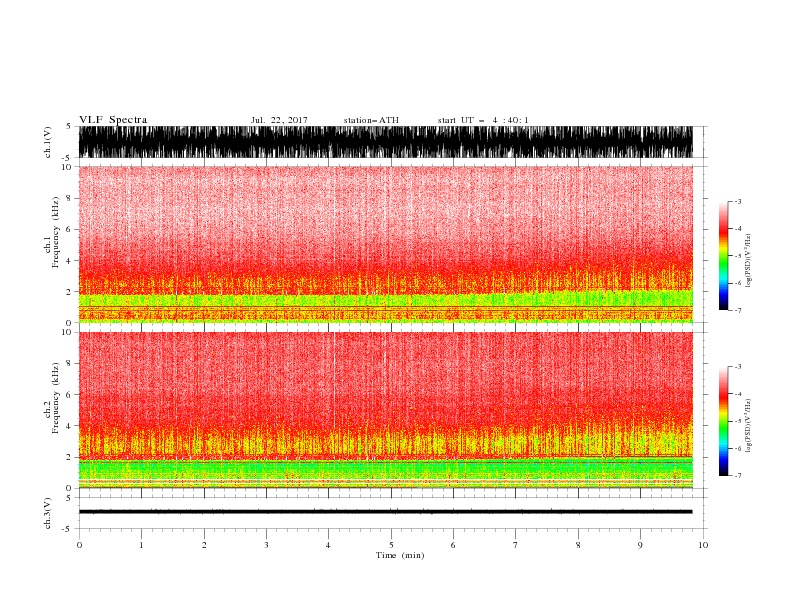The image size is (792, 612).
Task: Click the ch.2 color bar label 'log(PSD)(V²/Hz)'
Action: [749, 425]
